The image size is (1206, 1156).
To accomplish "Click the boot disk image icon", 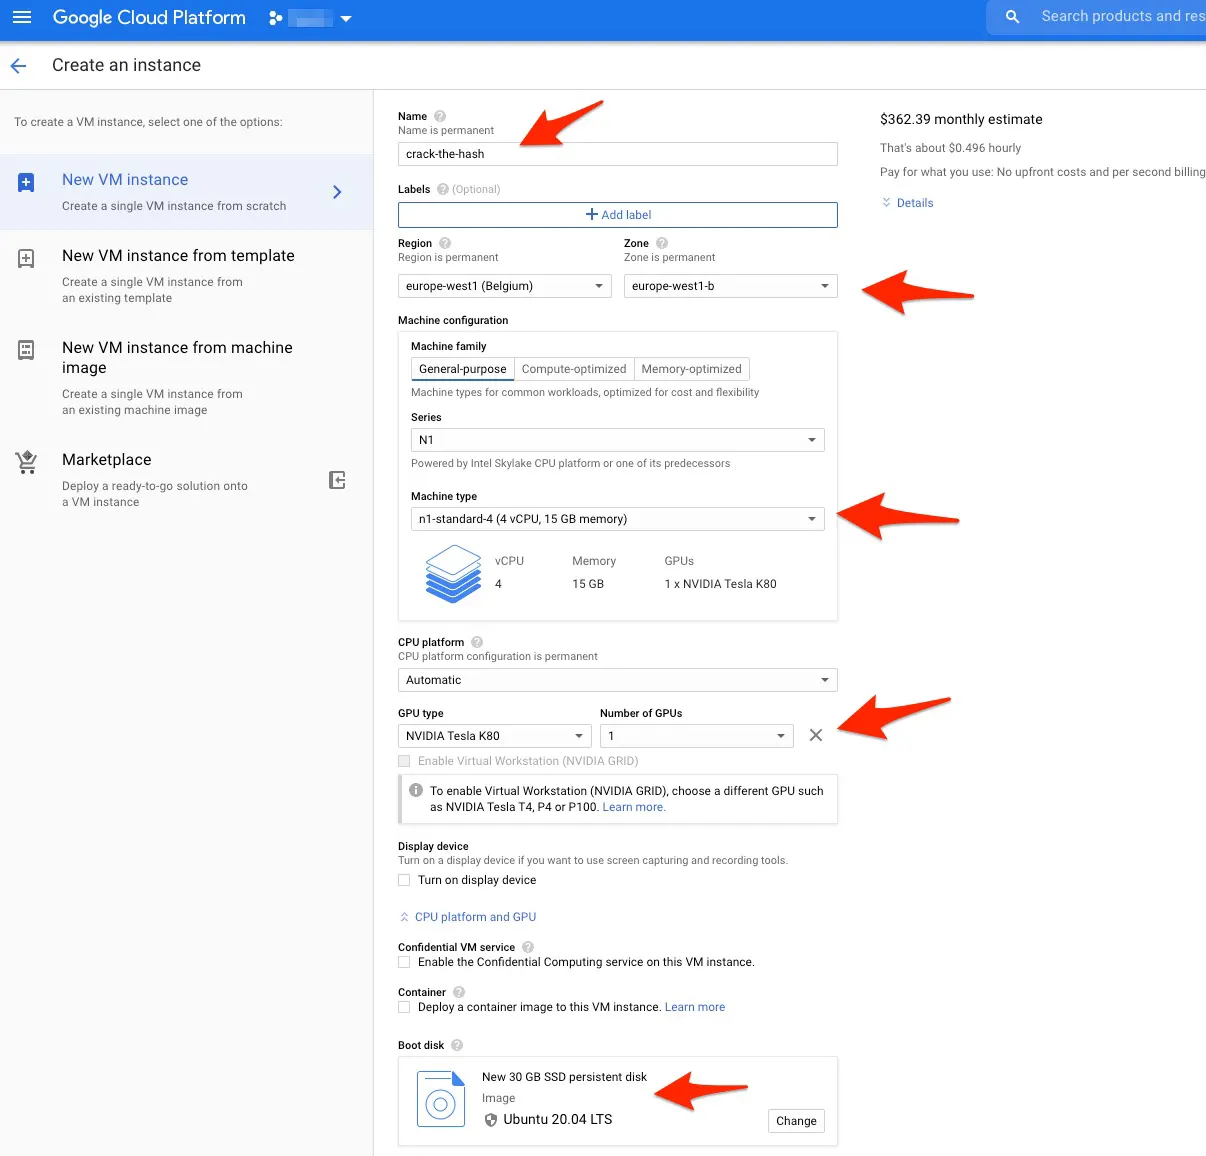I will [440, 1098].
